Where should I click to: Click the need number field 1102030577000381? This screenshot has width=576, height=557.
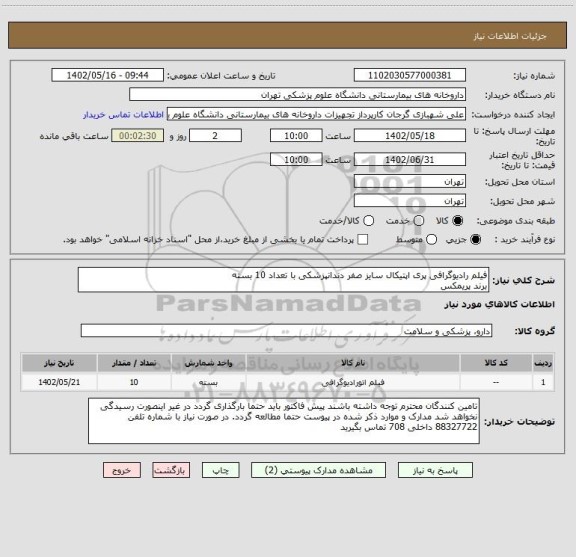(x=410, y=75)
